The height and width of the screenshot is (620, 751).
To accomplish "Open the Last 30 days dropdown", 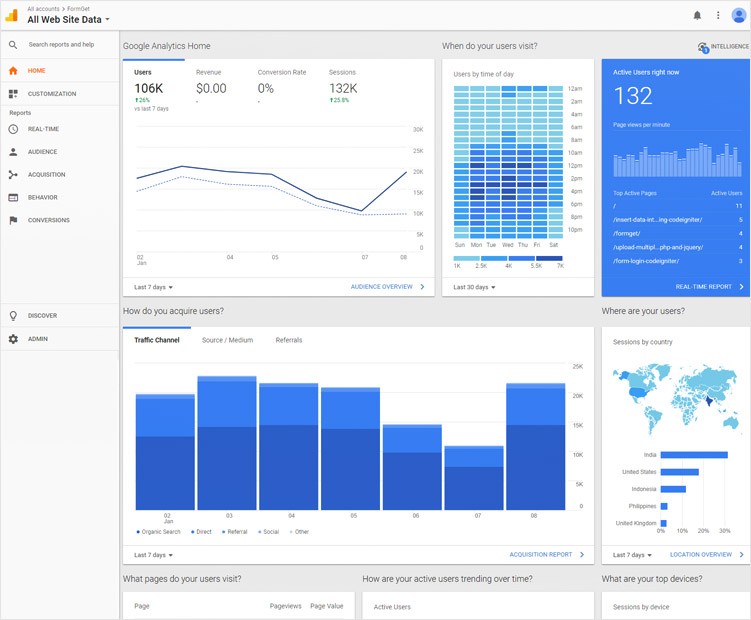I will [x=474, y=287].
